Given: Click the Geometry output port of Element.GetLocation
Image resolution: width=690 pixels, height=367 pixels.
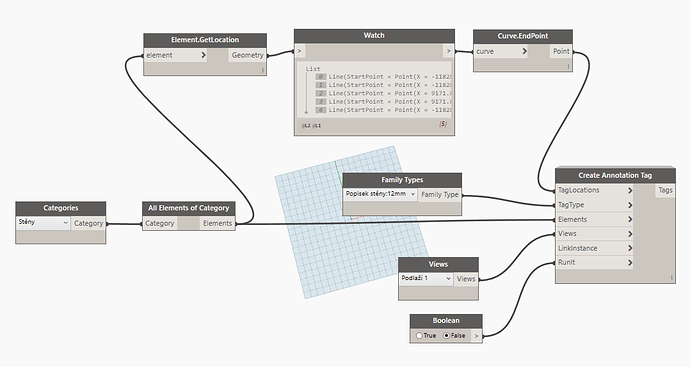Looking at the screenshot, I should point(247,55).
